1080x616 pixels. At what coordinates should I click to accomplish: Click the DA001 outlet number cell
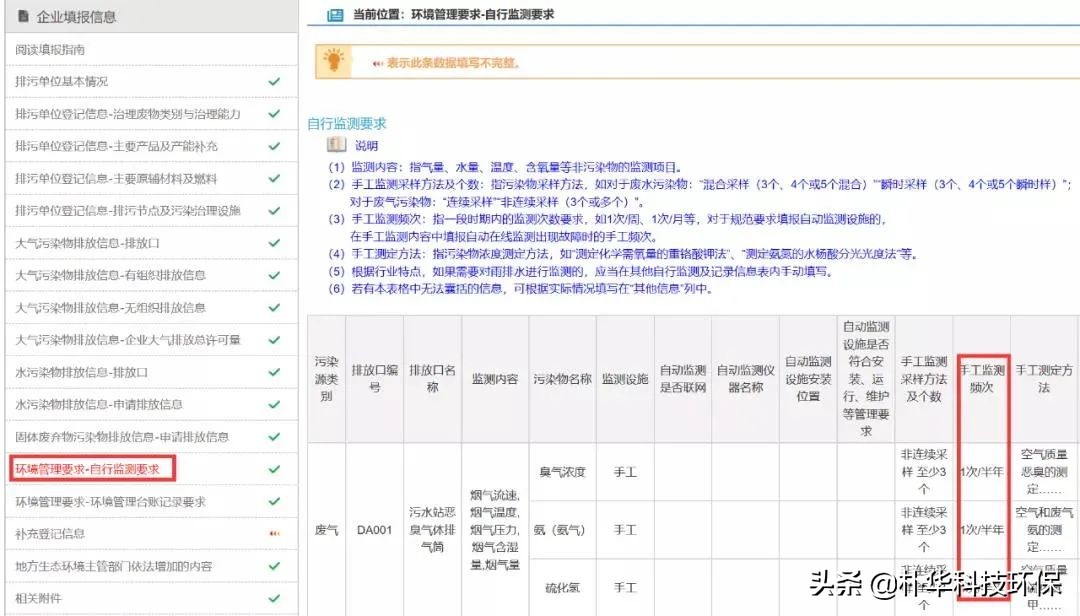click(x=374, y=530)
